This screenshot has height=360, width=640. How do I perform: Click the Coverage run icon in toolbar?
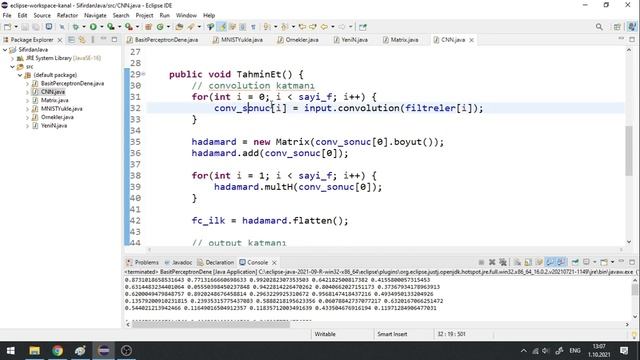pos(111,27)
